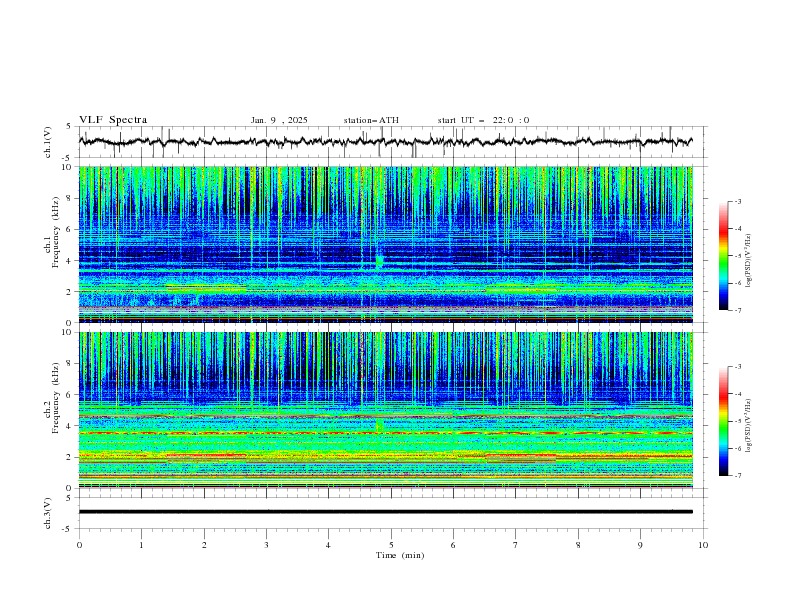Screen dimensions: 792x612
Task: Click the "0" tick on the time axis
Action: tap(79, 545)
